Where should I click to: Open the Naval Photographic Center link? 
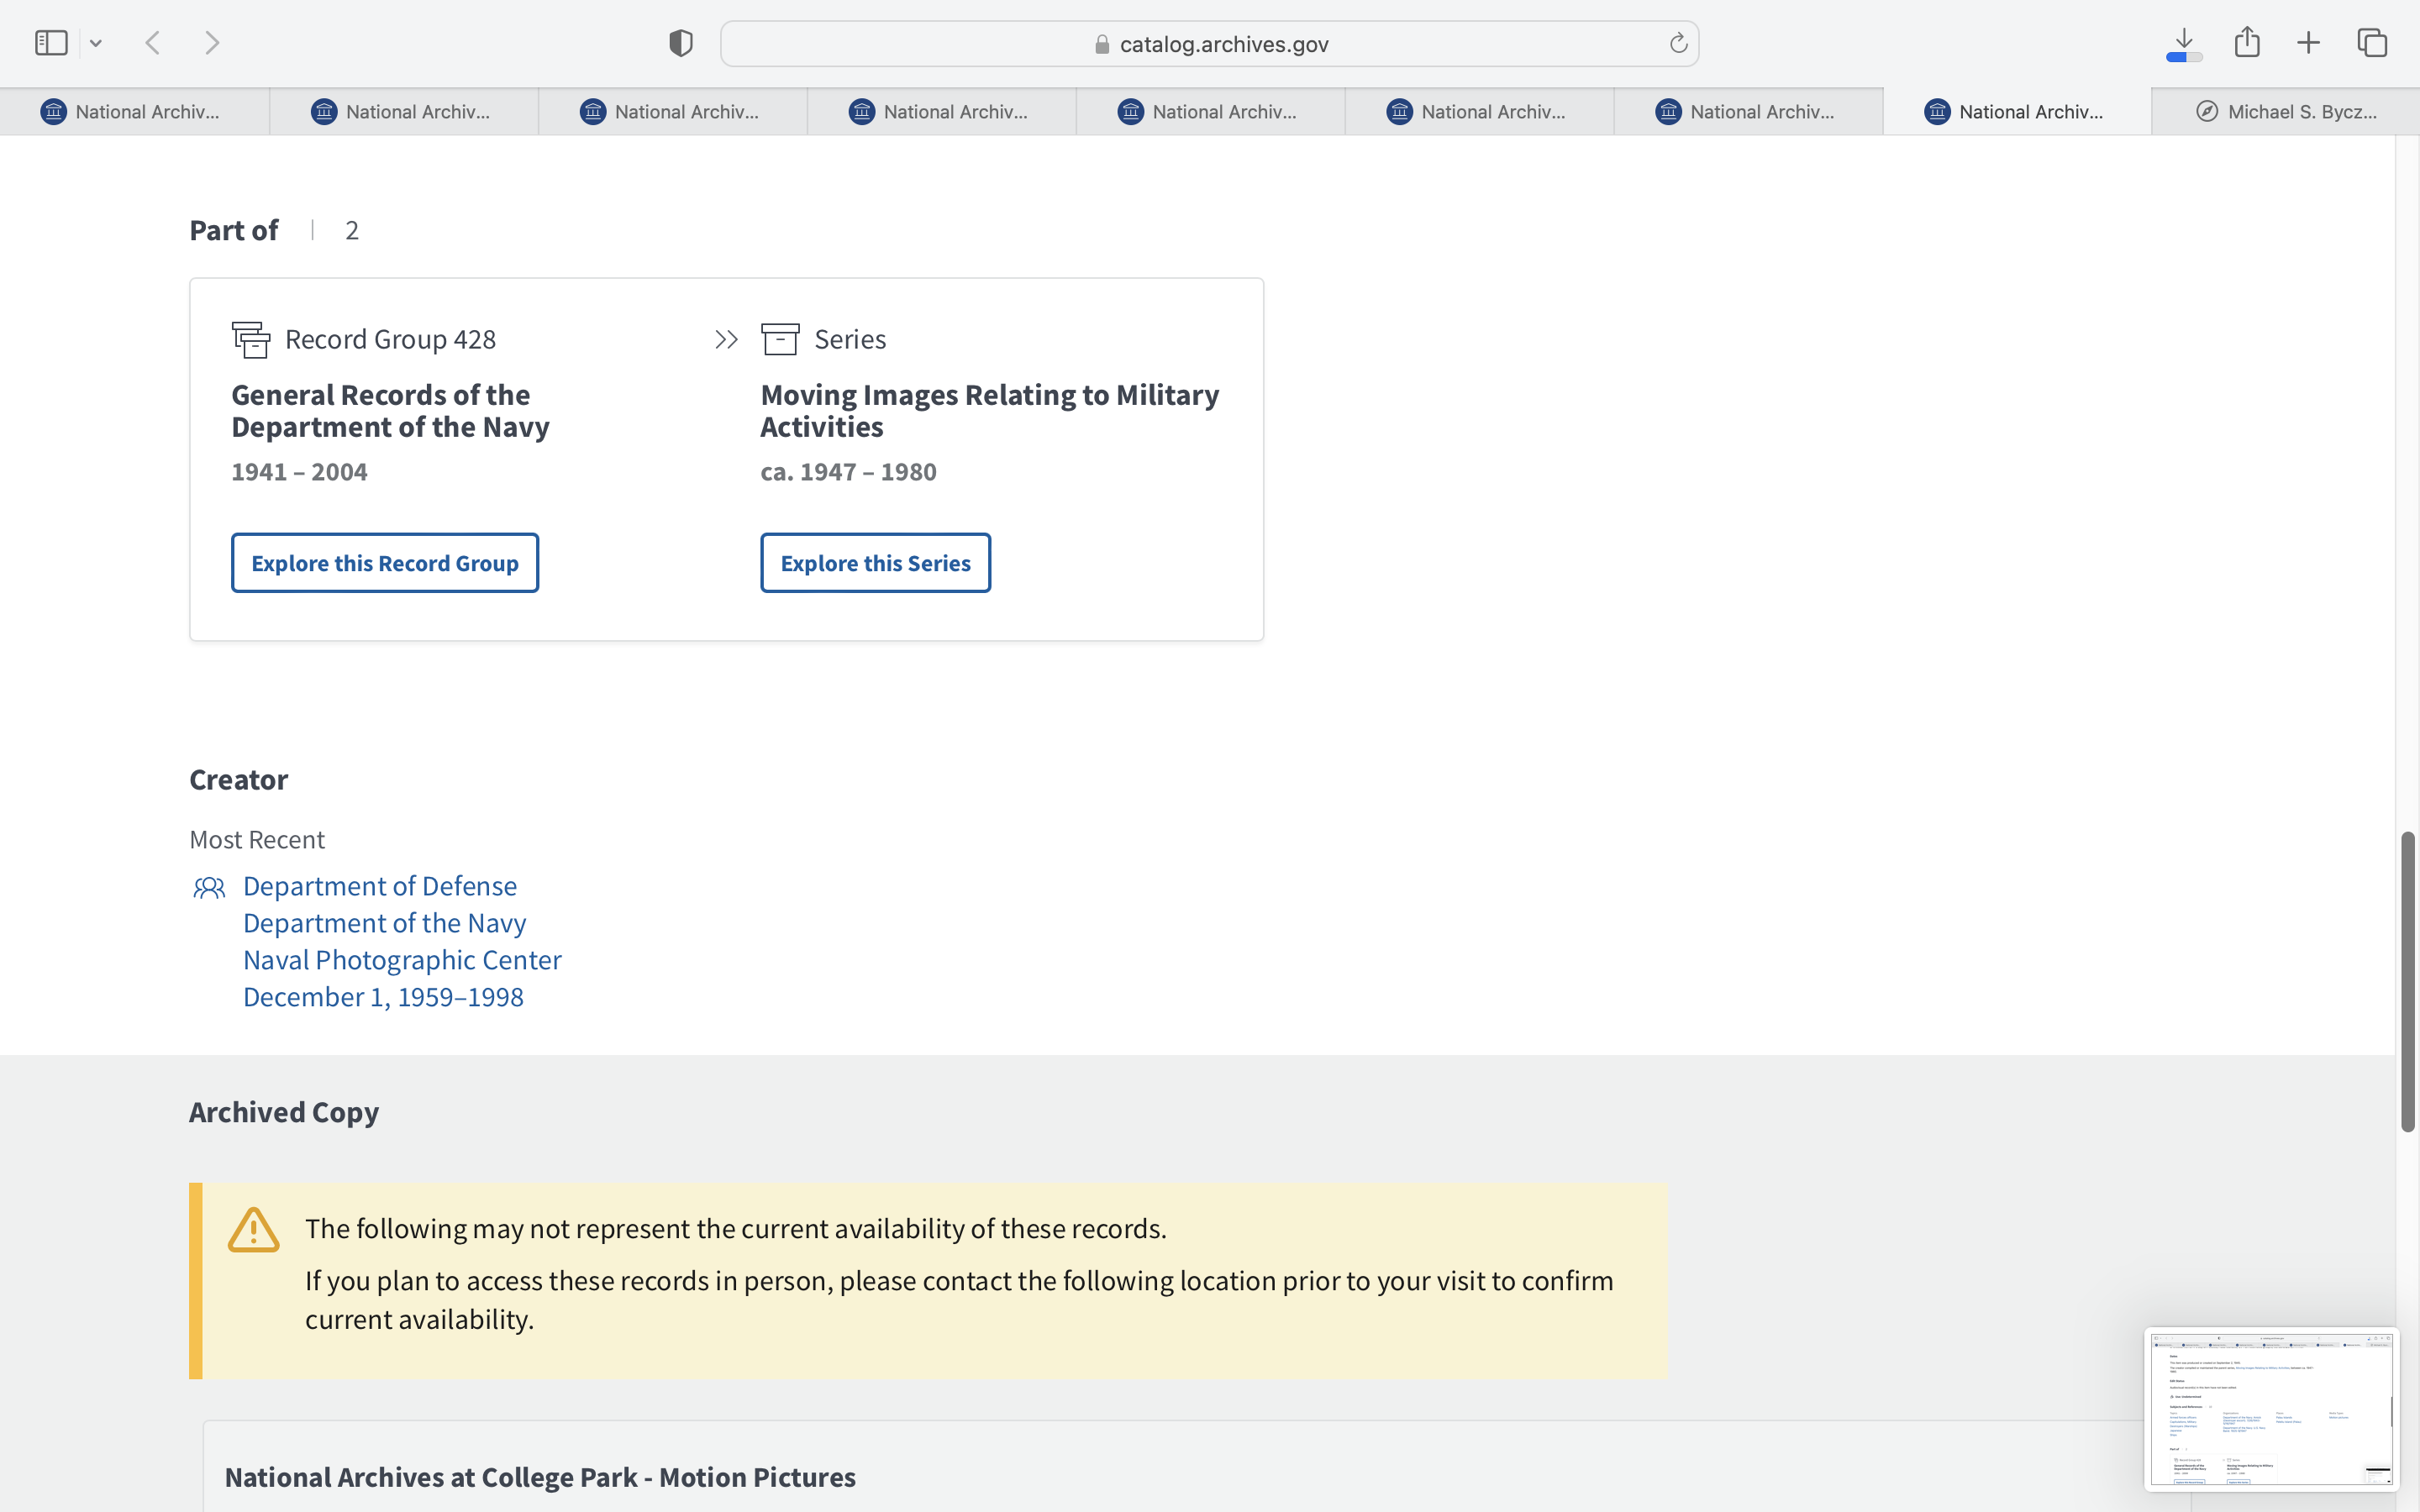click(402, 960)
